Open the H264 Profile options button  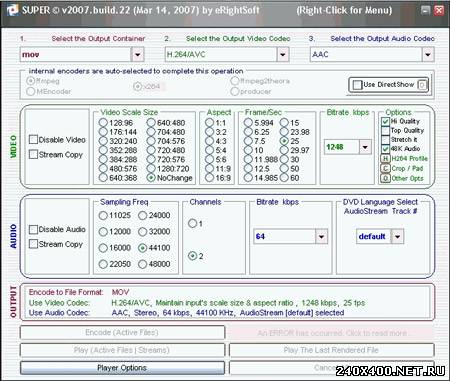pyautogui.click(x=385, y=159)
